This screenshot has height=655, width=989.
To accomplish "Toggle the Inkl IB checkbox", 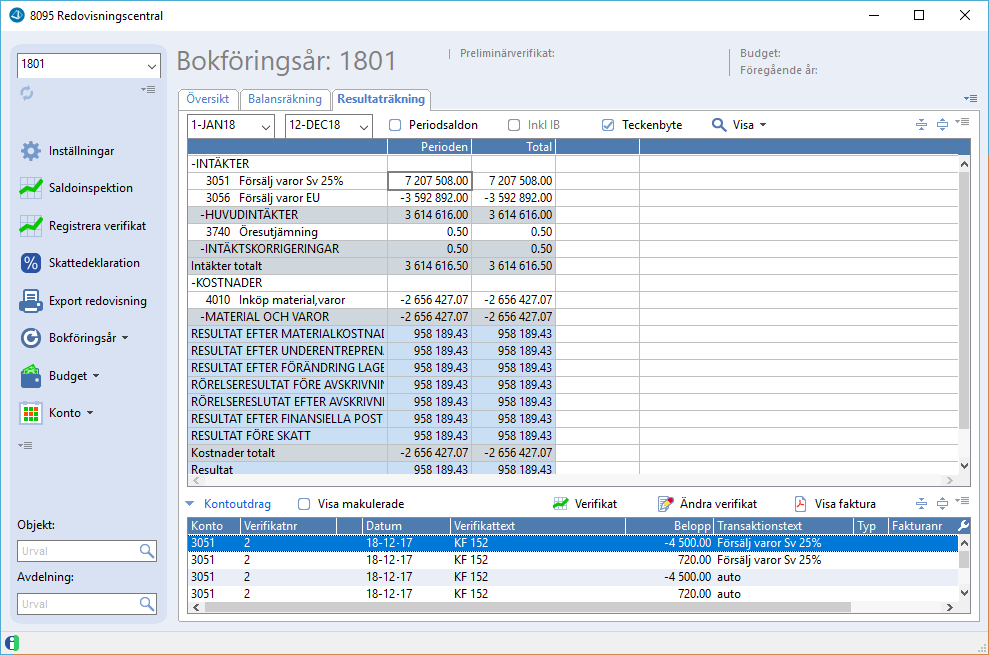I will (514, 125).
